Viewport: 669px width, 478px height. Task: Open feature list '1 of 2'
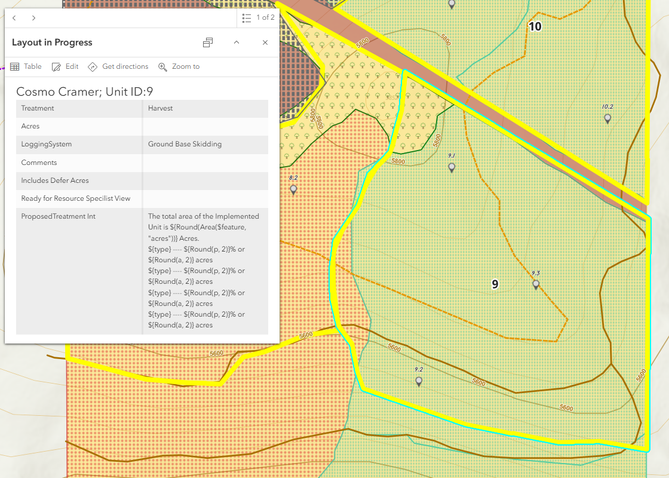pyautogui.click(x=258, y=18)
